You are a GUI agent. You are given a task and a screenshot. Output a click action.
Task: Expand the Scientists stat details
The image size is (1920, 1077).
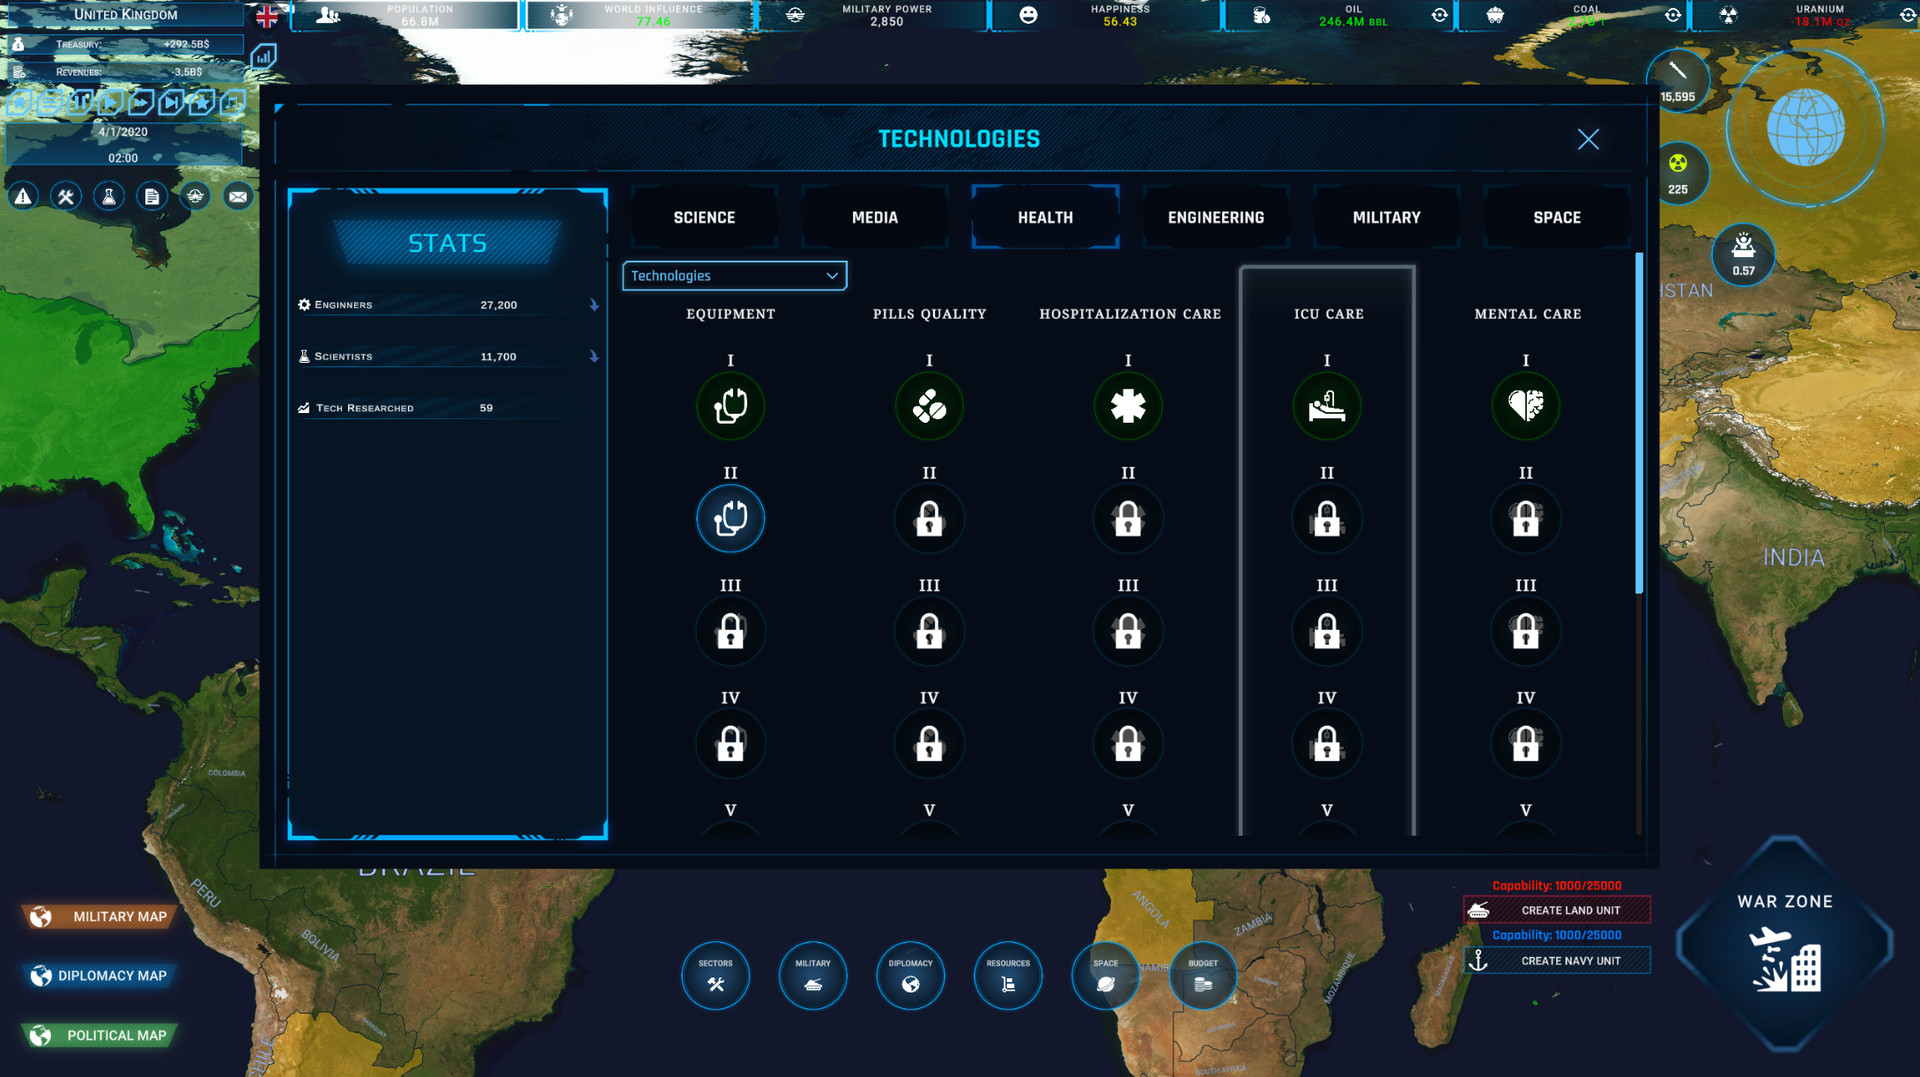594,355
